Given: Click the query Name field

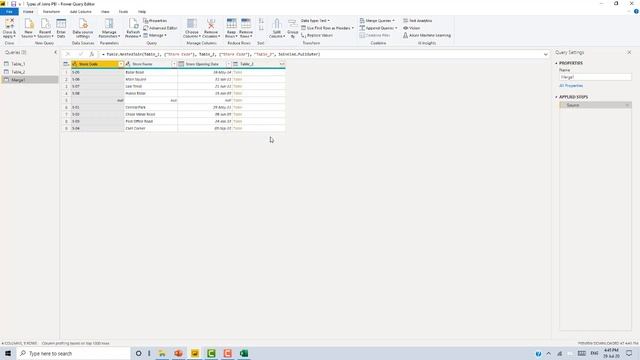Looking at the screenshot, I should pos(595,77).
